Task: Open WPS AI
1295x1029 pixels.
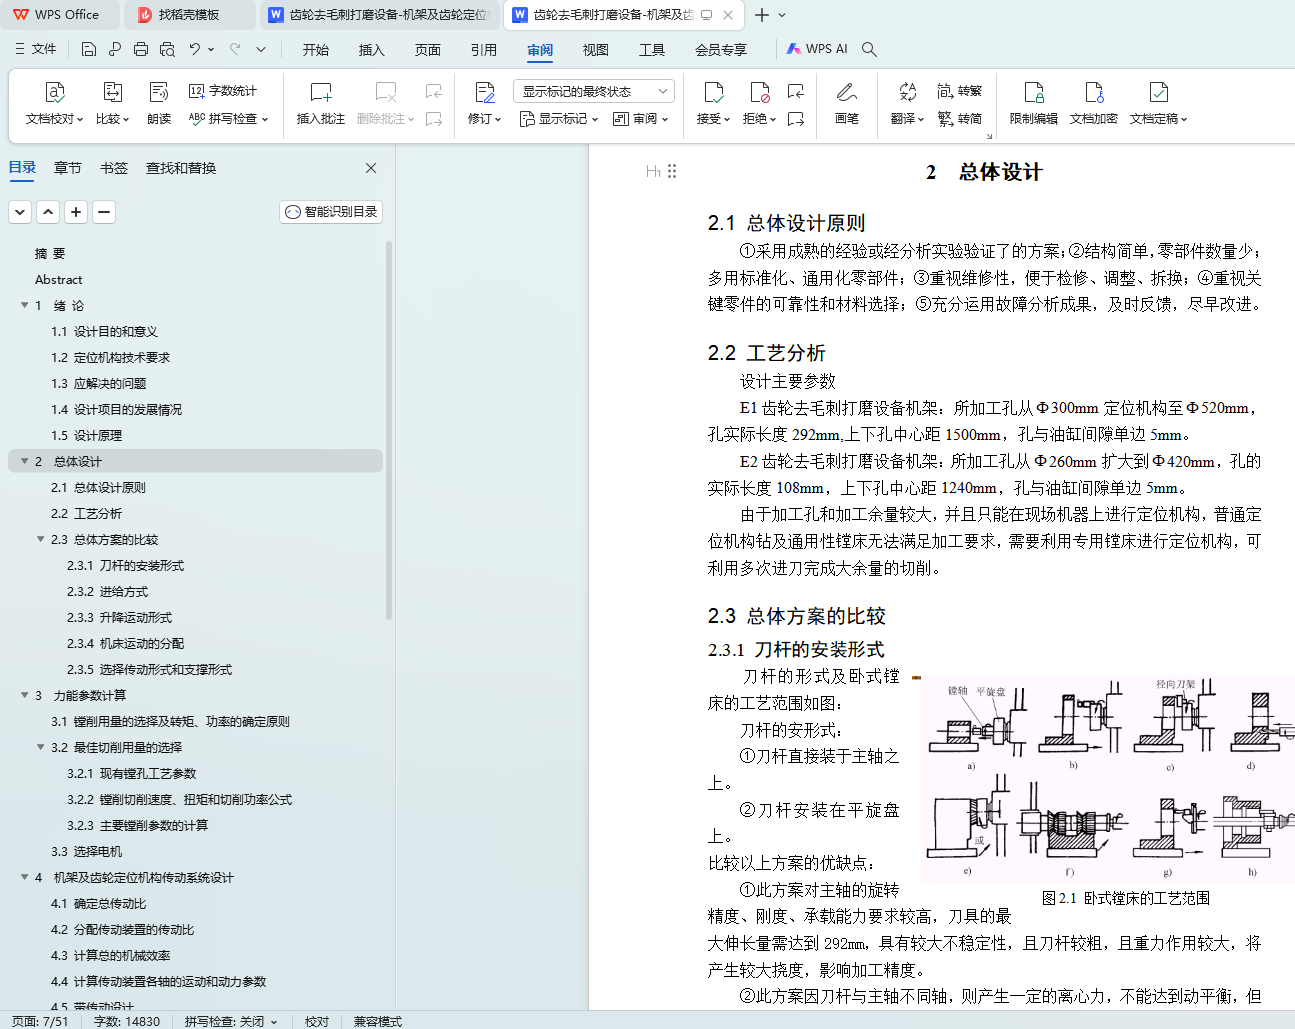Action: point(817,49)
